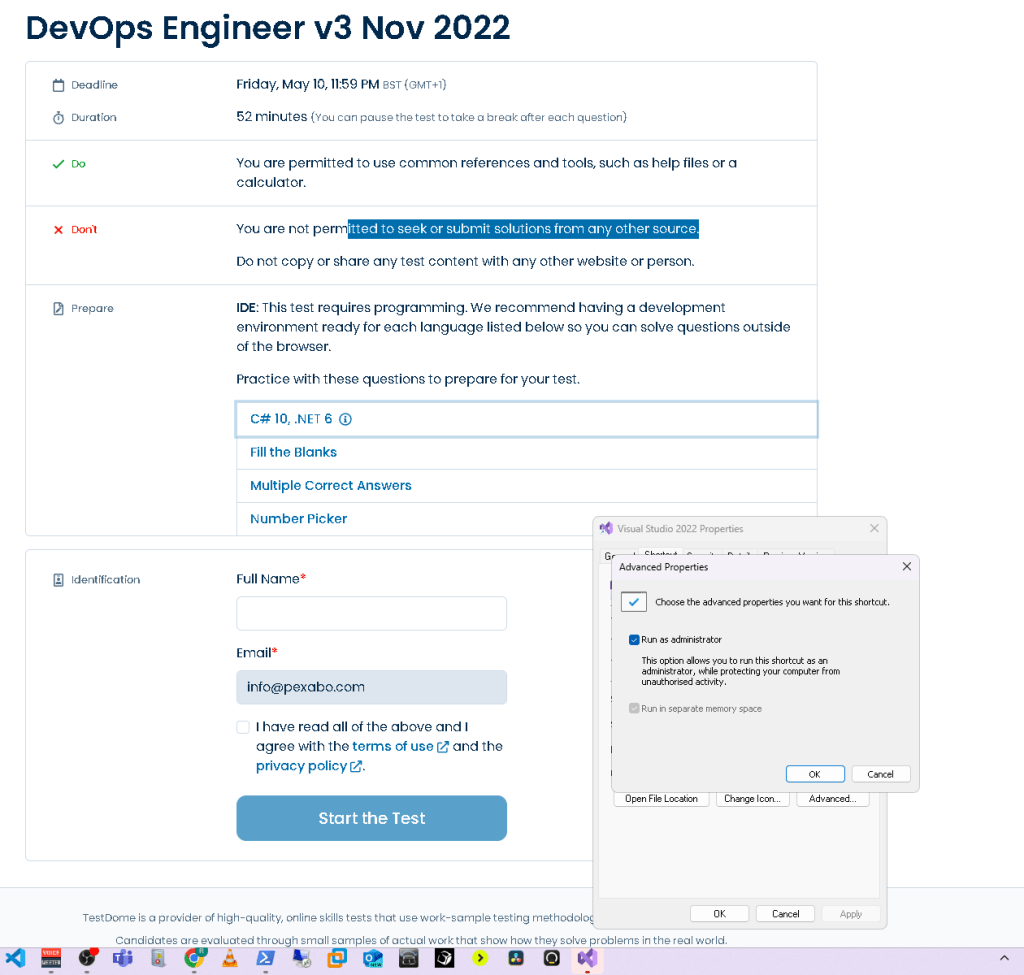
Task: Open PowerShell from the taskbar
Action: [x=265, y=958]
